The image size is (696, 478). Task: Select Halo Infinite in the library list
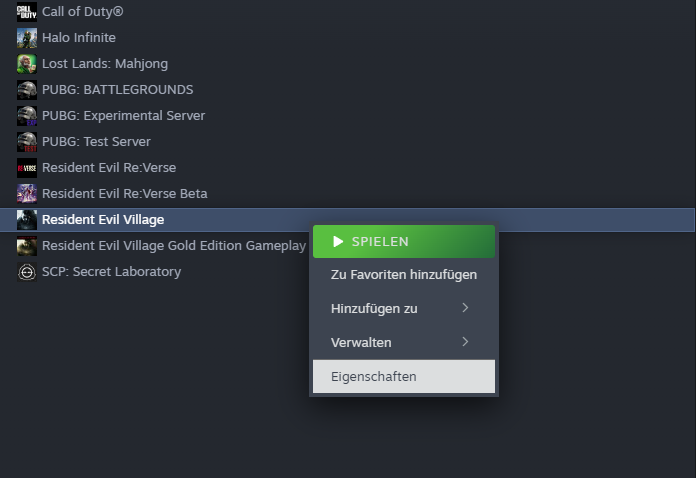click(79, 38)
